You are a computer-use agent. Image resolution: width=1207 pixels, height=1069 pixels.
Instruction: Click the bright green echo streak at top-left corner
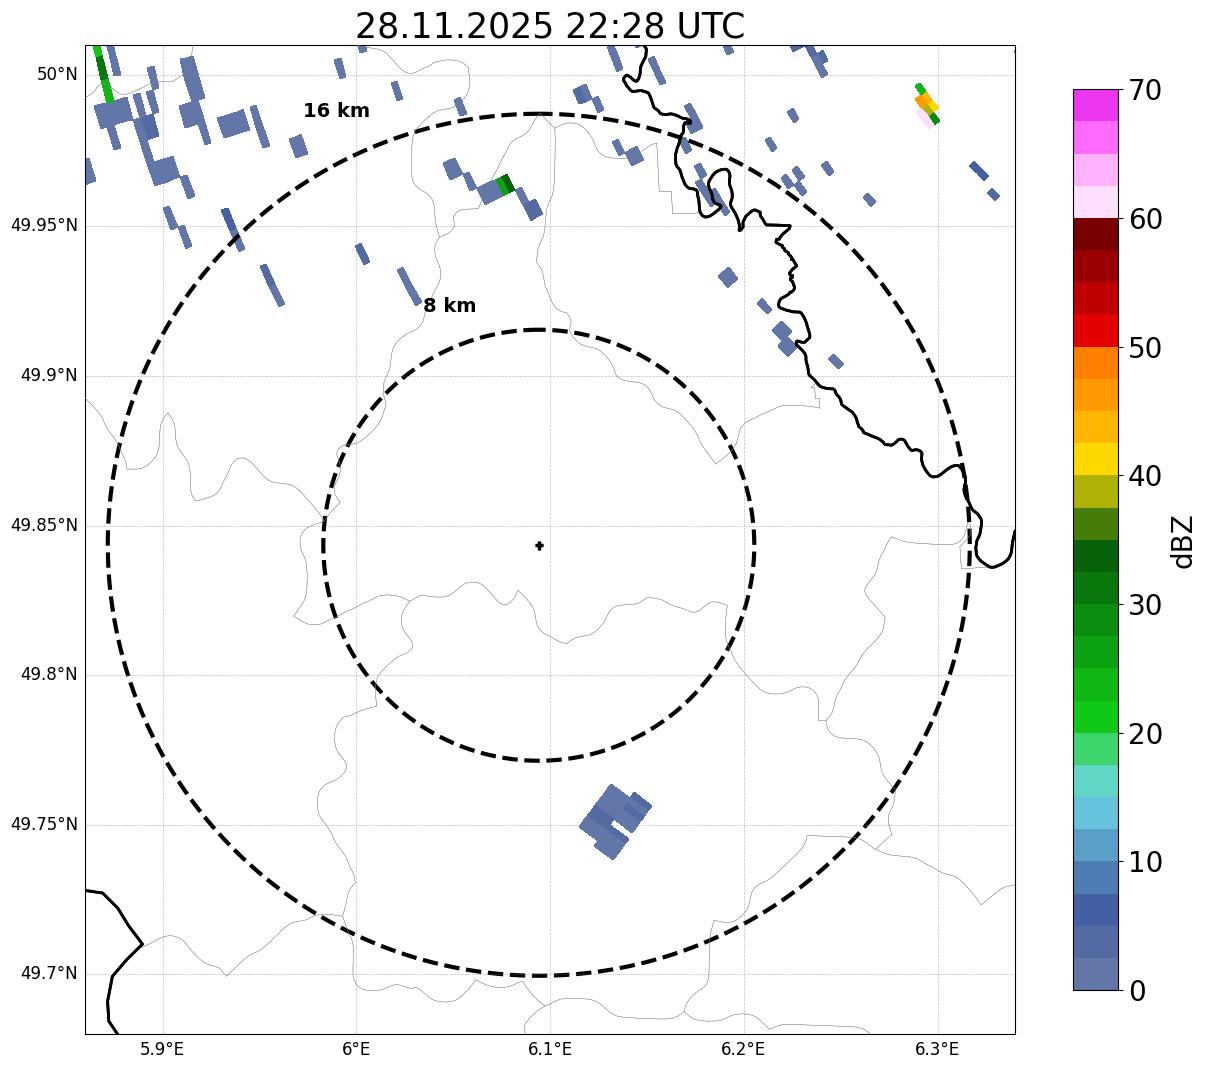tap(102, 73)
